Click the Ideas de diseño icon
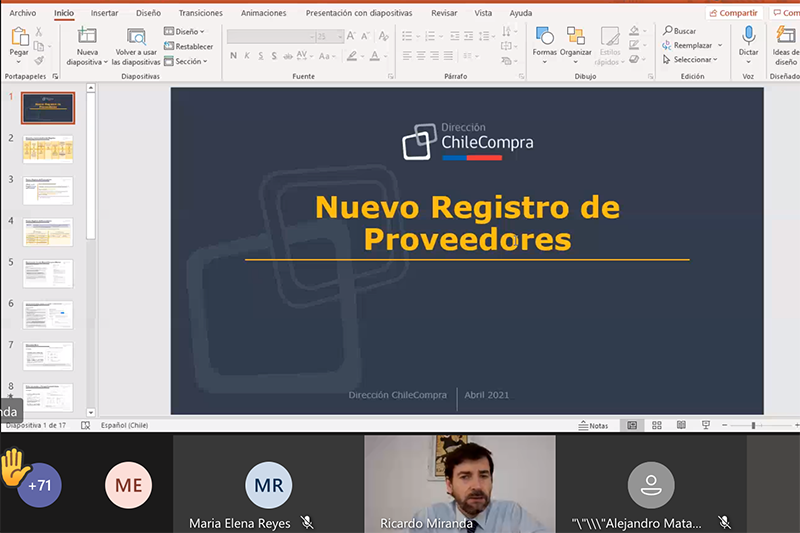This screenshot has height=533, width=800. pos(786,36)
